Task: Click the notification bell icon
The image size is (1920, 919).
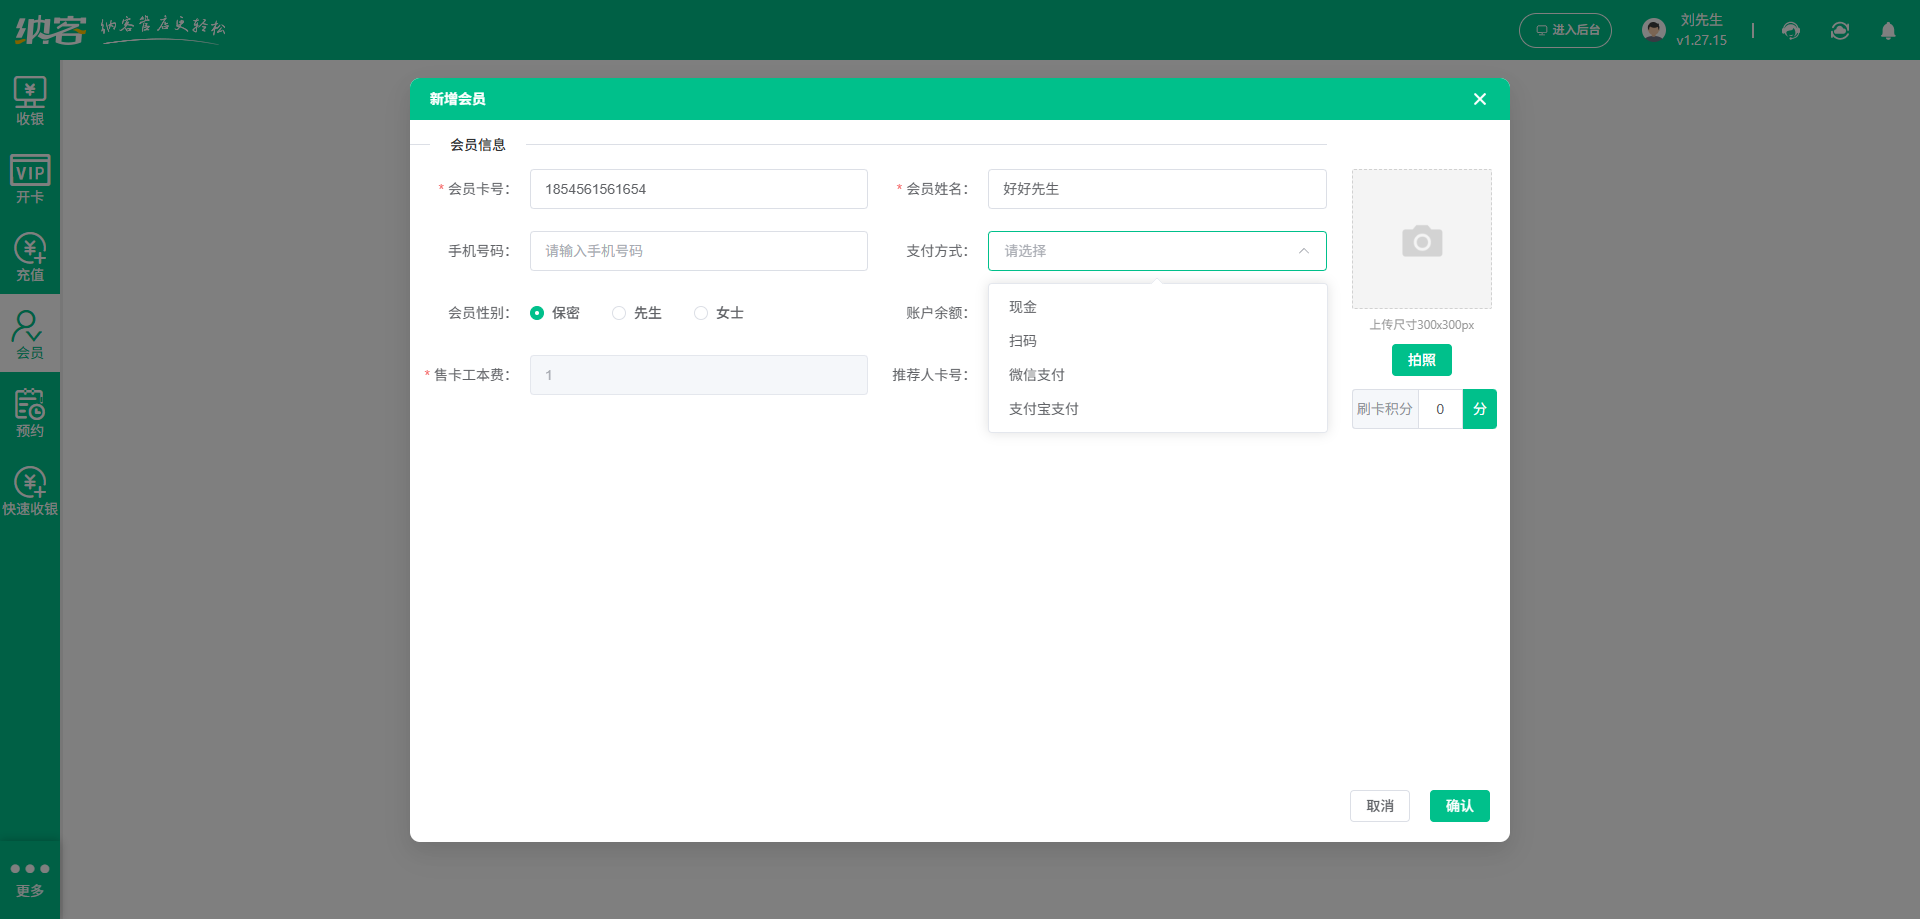Action: click(1888, 31)
